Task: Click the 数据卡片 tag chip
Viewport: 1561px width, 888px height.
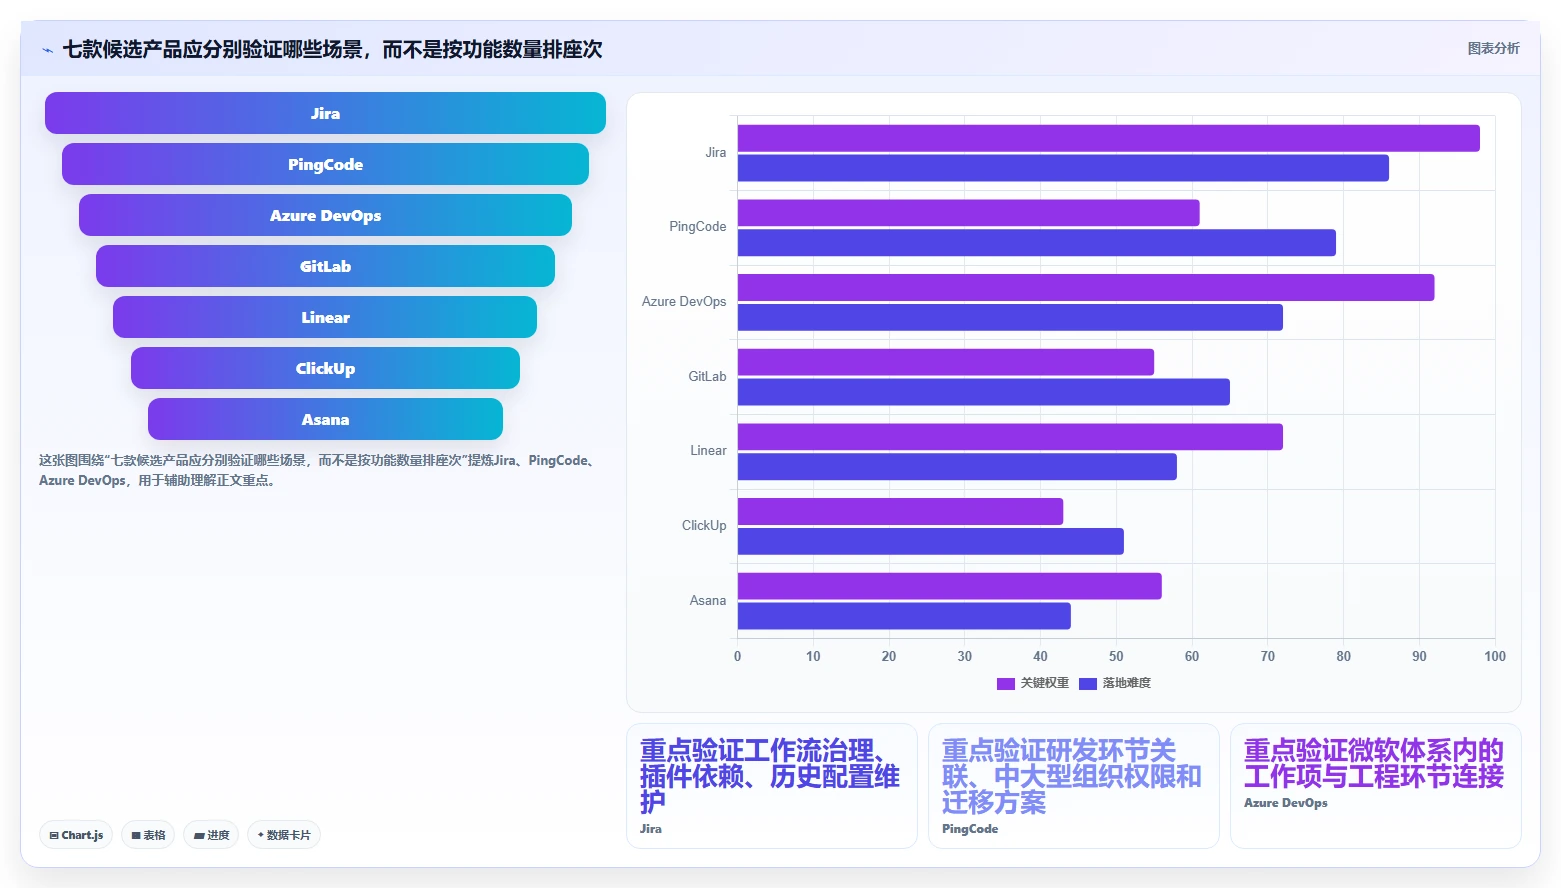Action: pyautogui.click(x=284, y=835)
